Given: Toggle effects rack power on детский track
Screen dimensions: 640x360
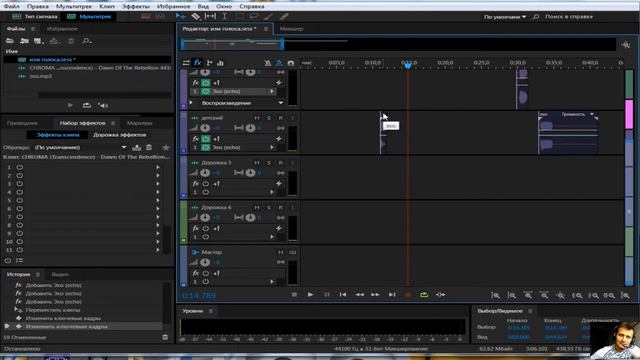Looking at the screenshot, I should tap(205, 139).
